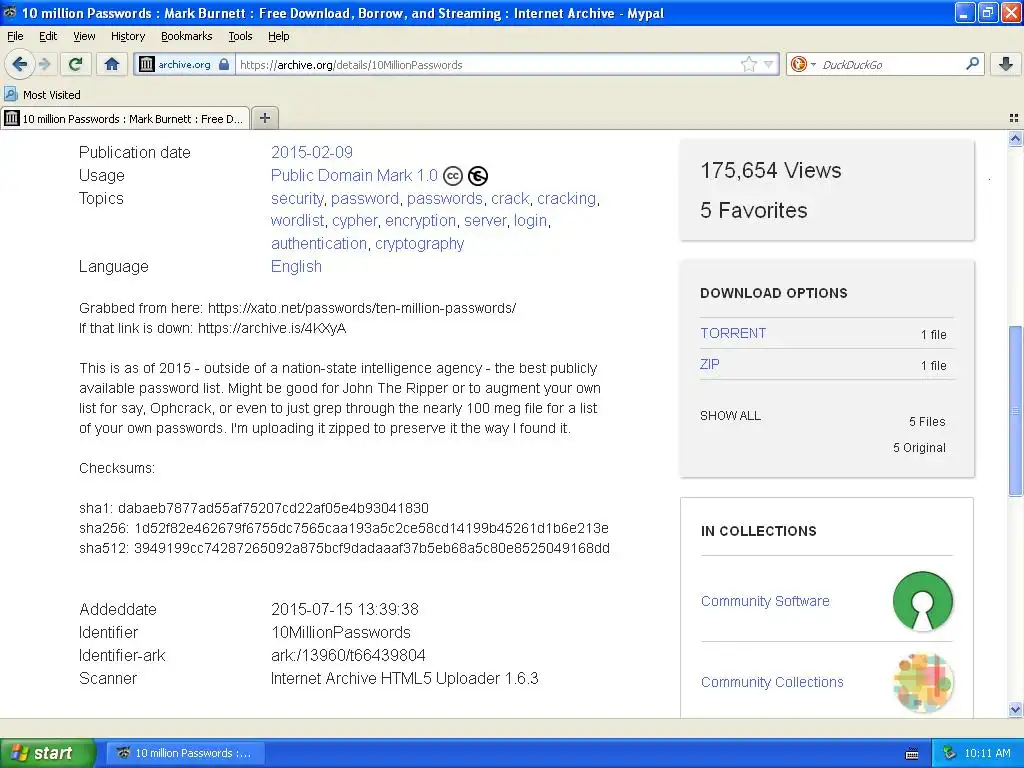Viewport: 1024px width, 768px height.
Task: Click the Creative Commons CC icon
Action: coord(453,176)
